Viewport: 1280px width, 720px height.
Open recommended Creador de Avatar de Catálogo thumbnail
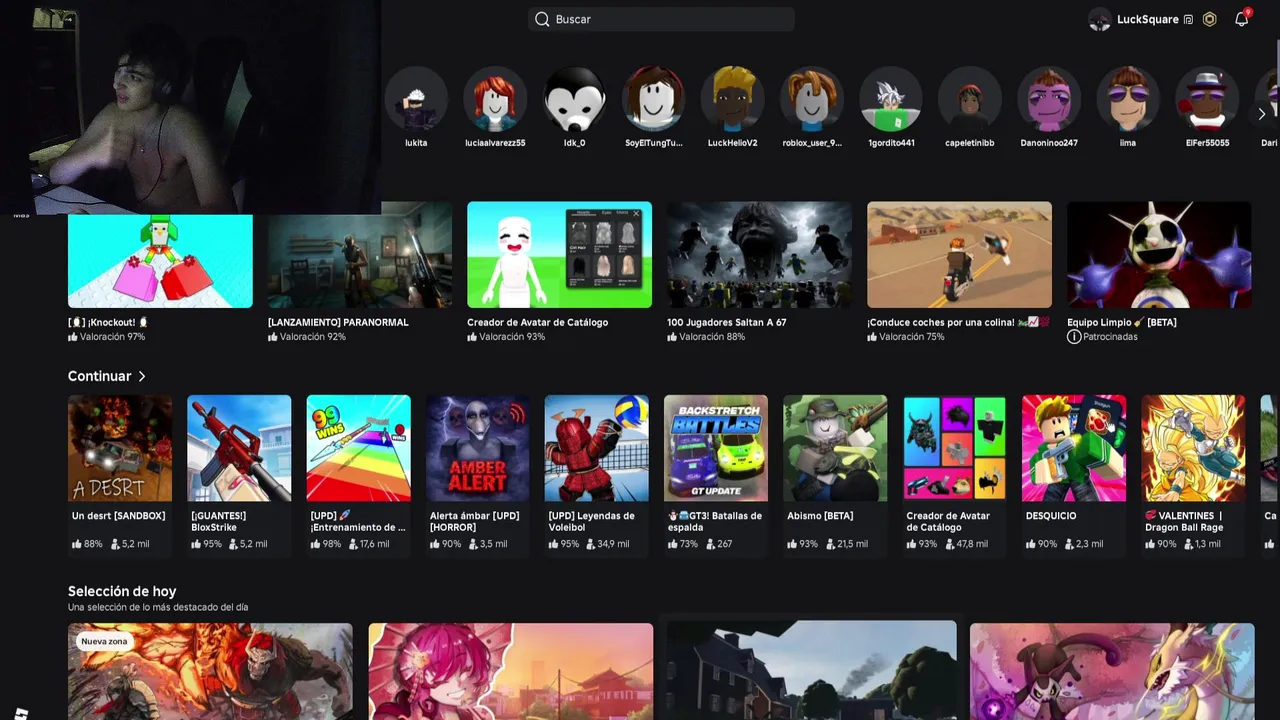pos(559,255)
